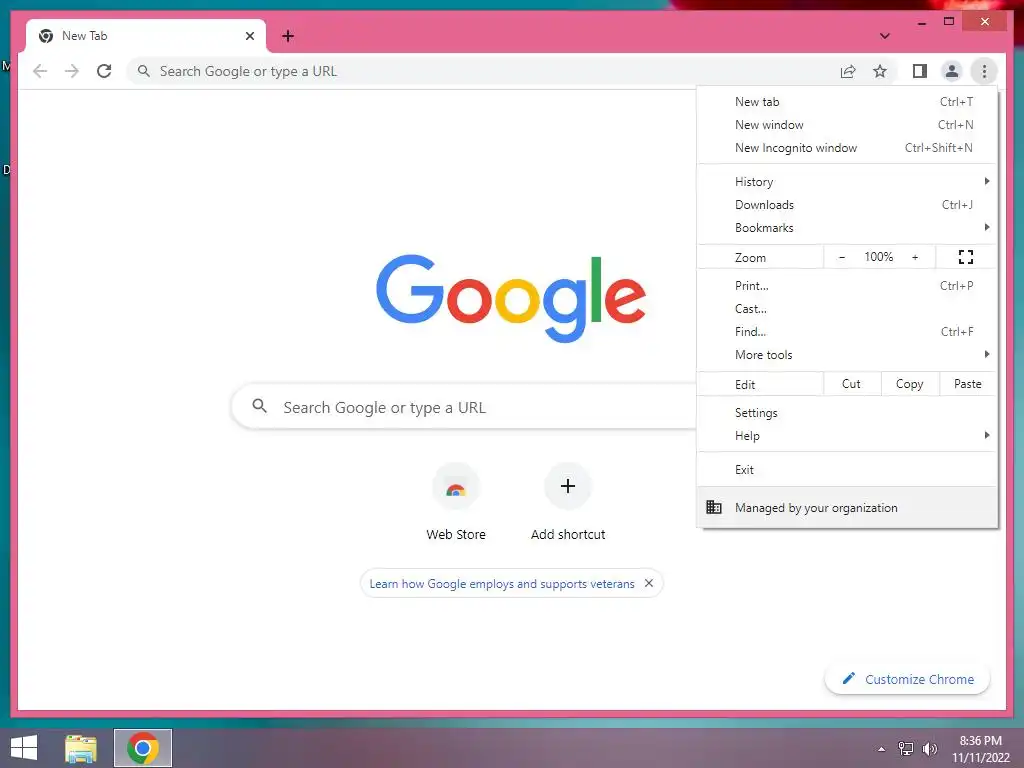Expand the More tools submenu

pos(847,355)
